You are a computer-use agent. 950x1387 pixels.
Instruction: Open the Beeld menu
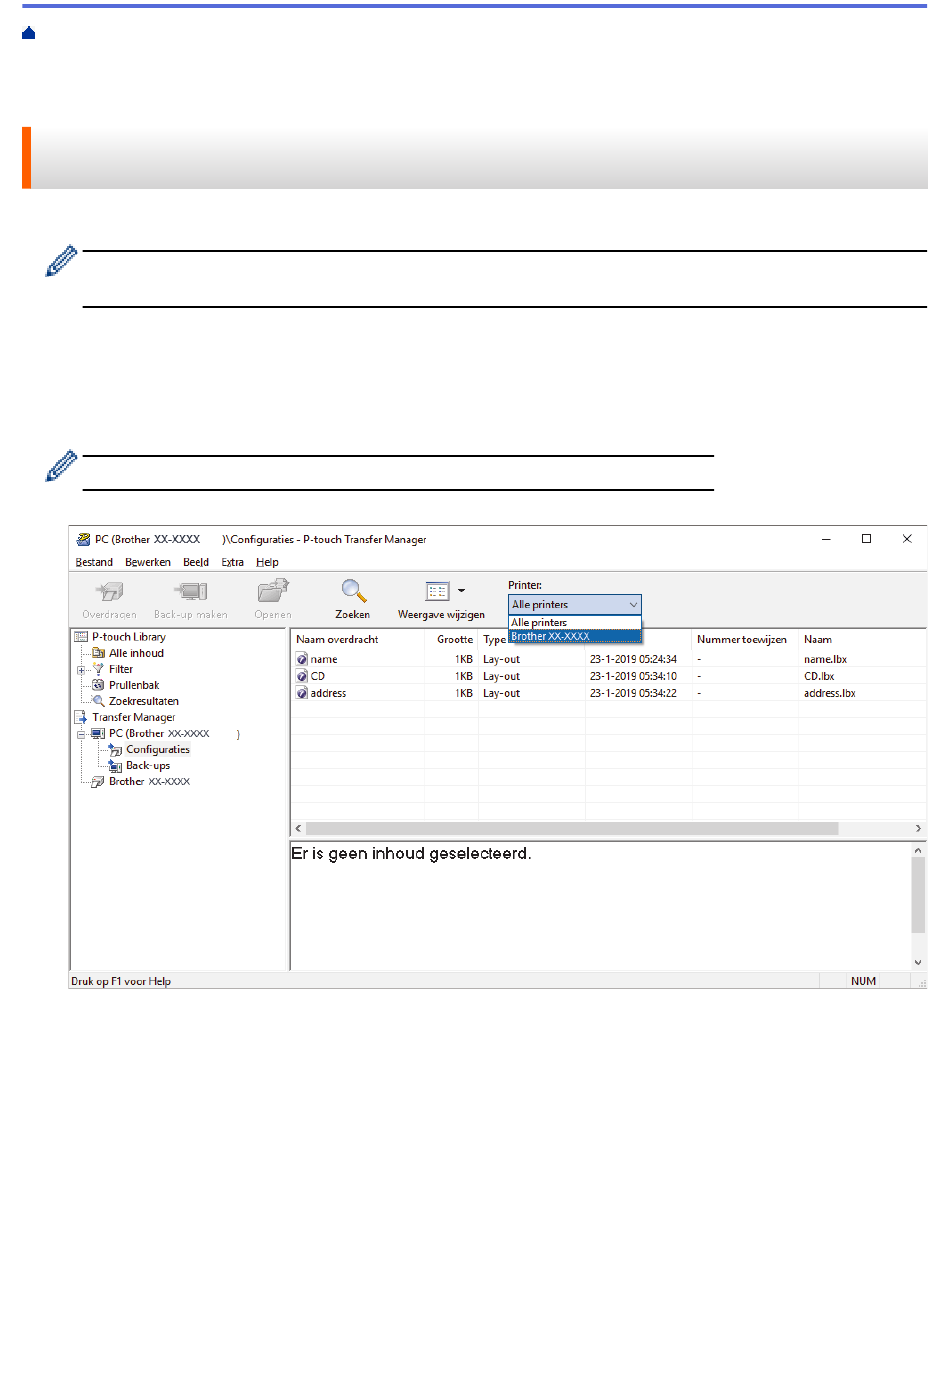(196, 562)
